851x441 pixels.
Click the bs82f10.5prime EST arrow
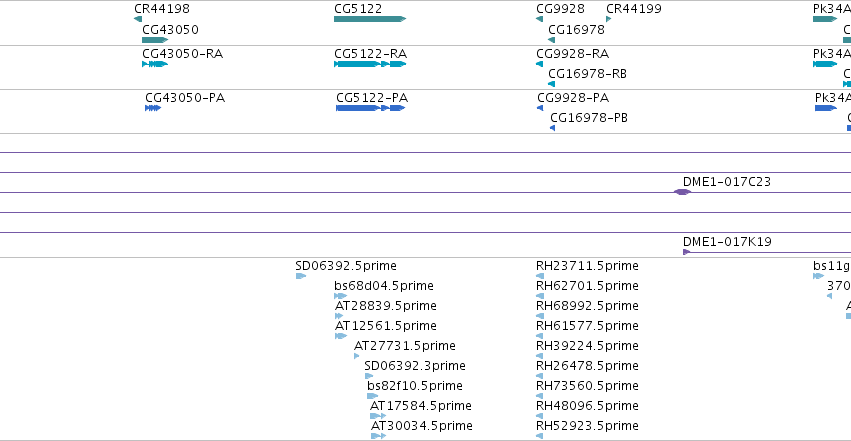372,396
